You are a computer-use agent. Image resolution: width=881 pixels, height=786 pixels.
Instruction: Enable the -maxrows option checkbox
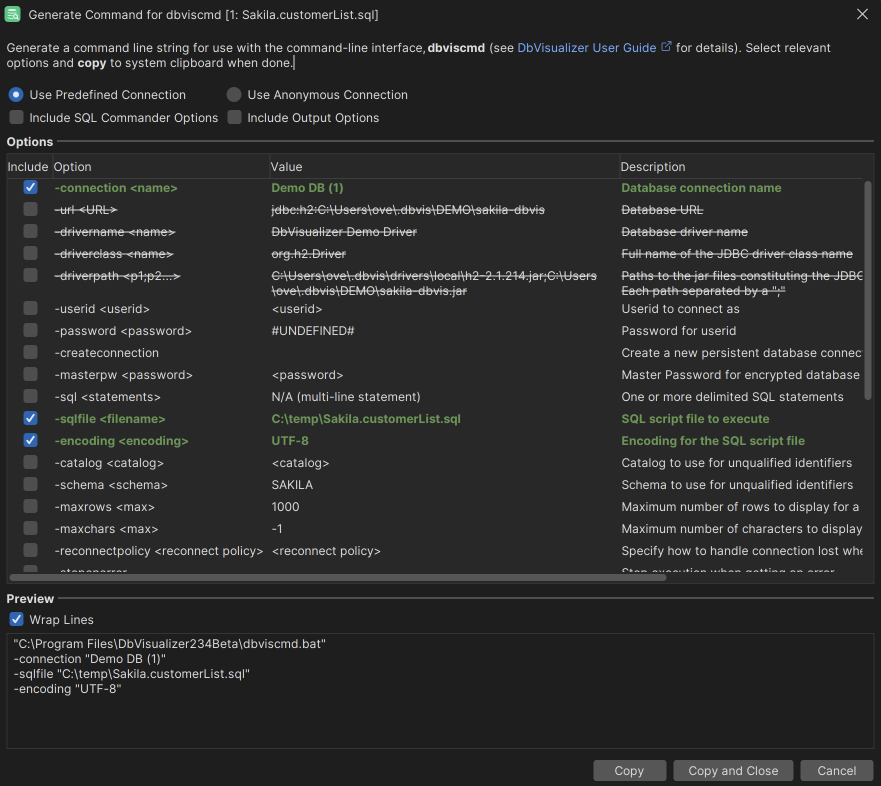click(29, 507)
